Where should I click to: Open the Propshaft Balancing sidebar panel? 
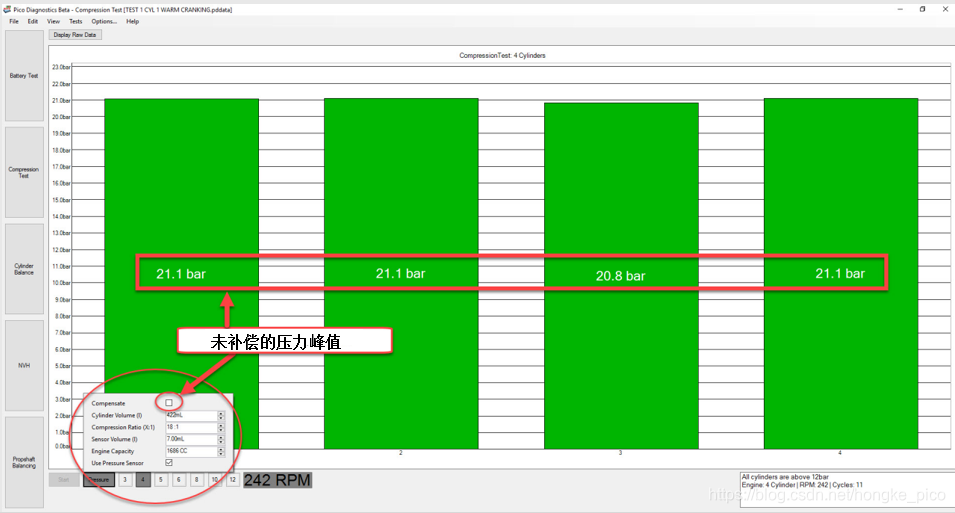(x=24, y=462)
